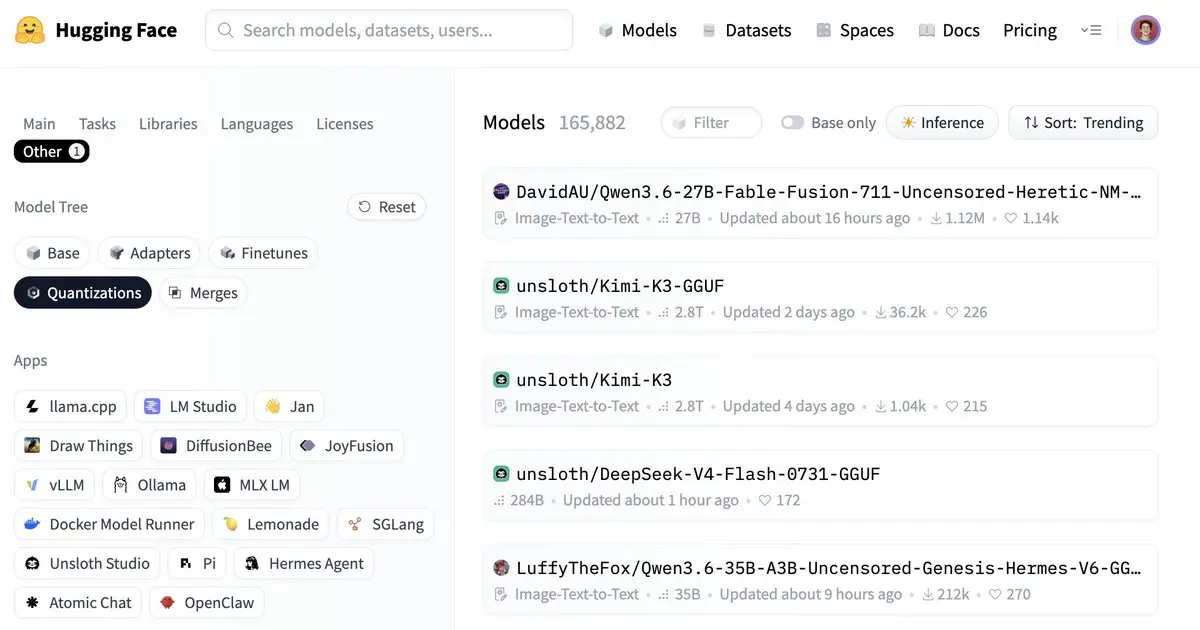This screenshot has width=1200, height=630.
Task: Filter by Unsloth Studio app
Action: click(88, 563)
